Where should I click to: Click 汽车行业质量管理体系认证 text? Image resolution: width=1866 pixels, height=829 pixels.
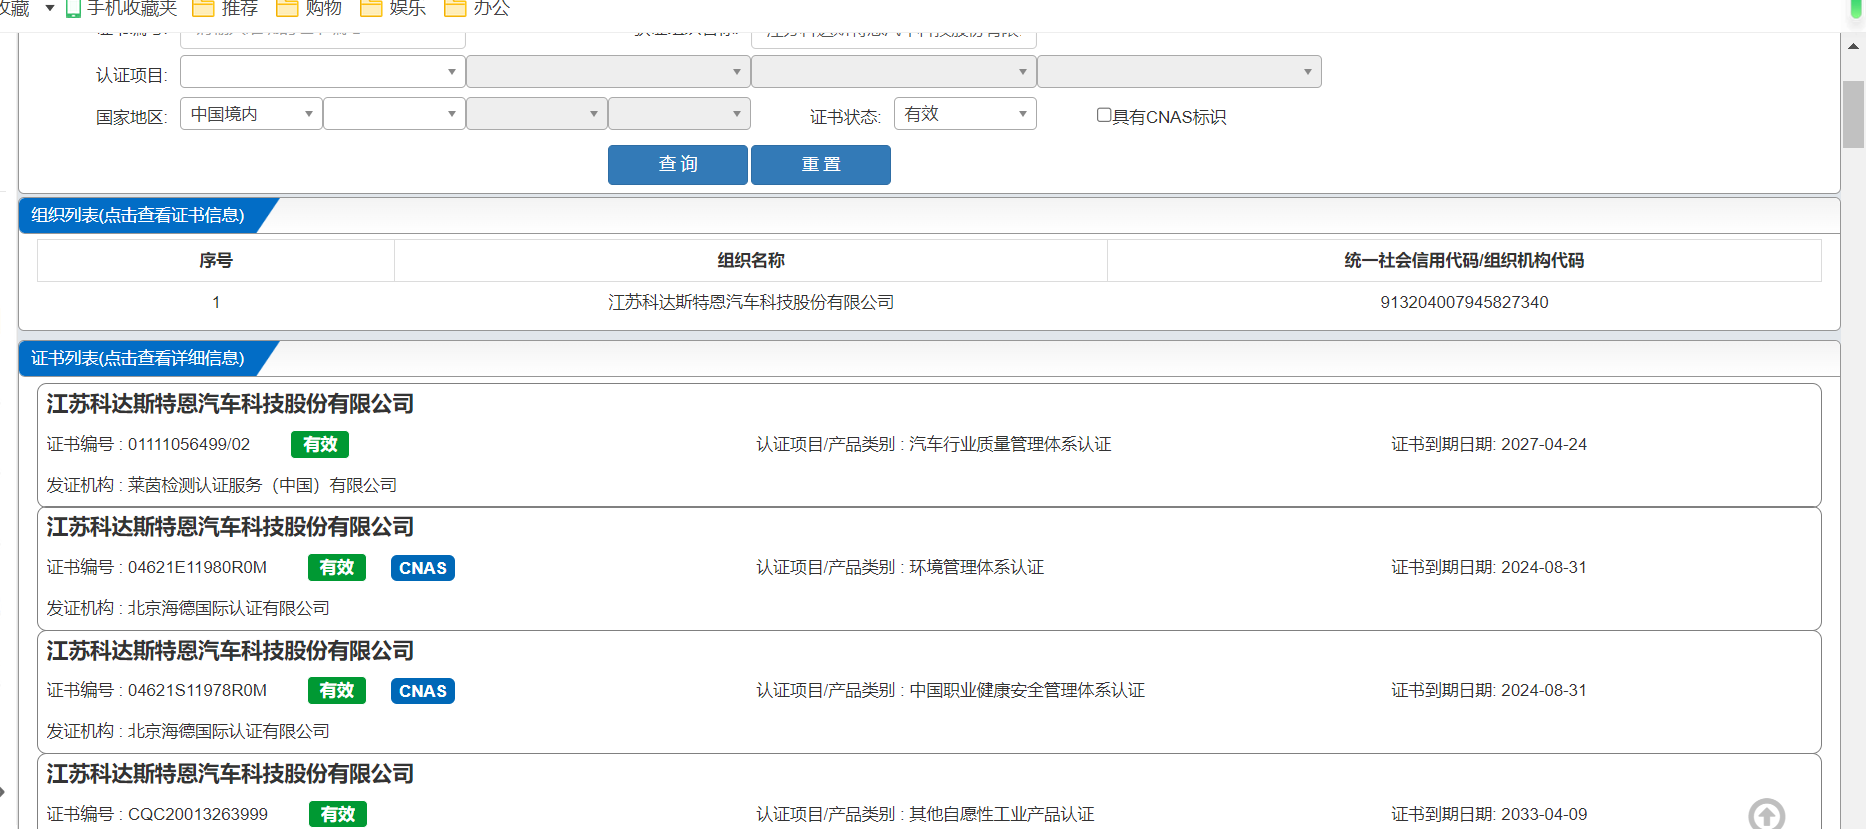[x=1010, y=444]
